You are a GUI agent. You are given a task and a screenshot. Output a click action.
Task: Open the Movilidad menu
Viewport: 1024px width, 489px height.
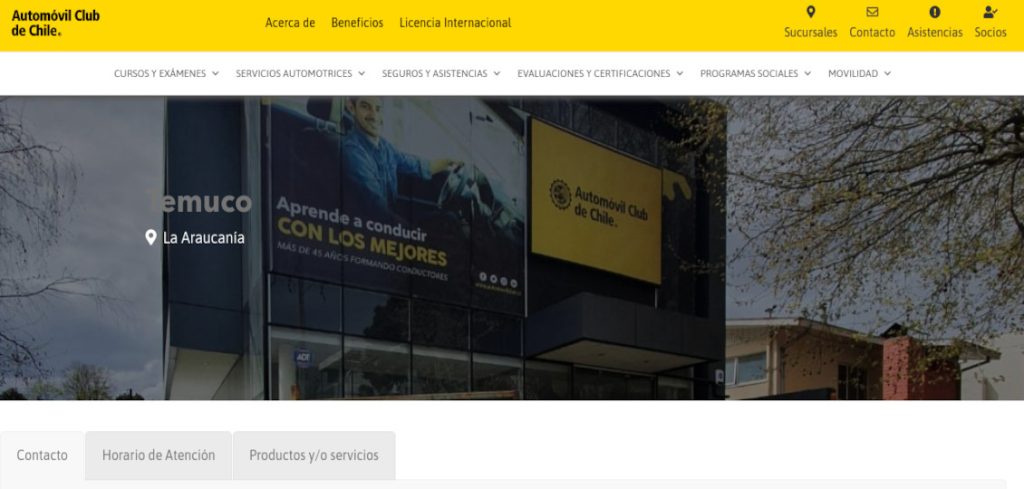click(859, 74)
